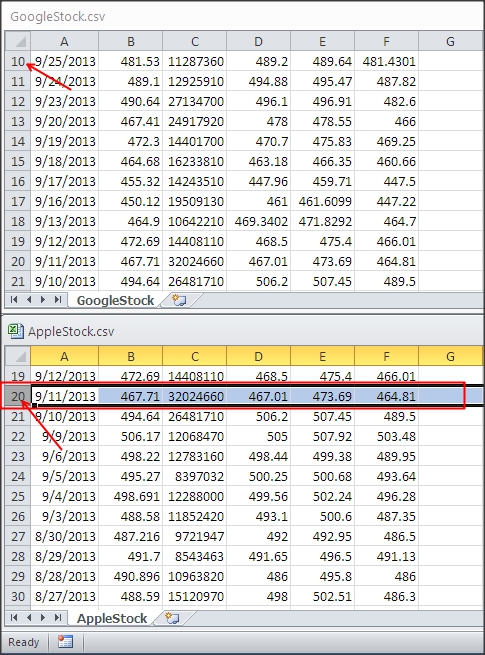The width and height of the screenshot is (485, 655).
Task: Select cell 491.13 in AppleStock window
Action: pyautogui.click(x=386, y=556)
